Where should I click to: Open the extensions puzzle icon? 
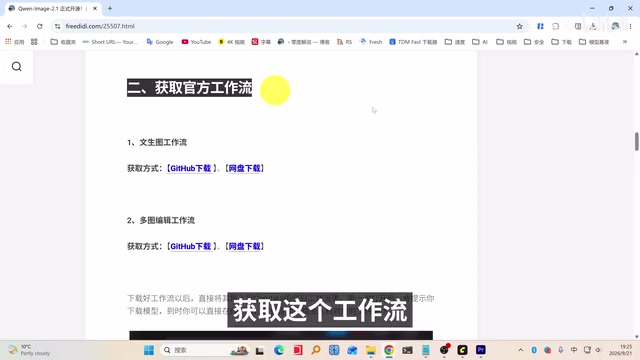coord(556,26)
